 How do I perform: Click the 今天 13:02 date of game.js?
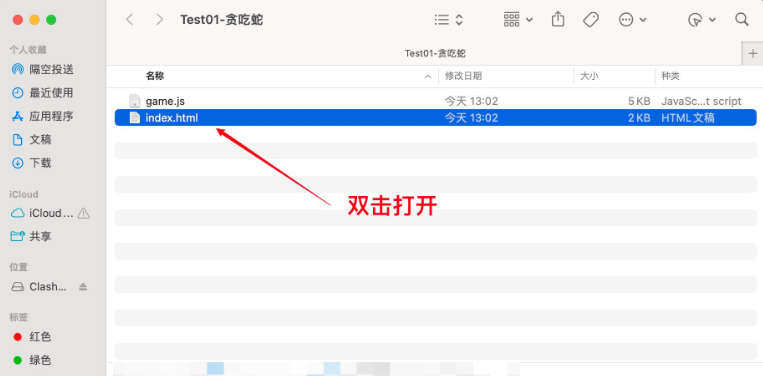pos(471,101)
